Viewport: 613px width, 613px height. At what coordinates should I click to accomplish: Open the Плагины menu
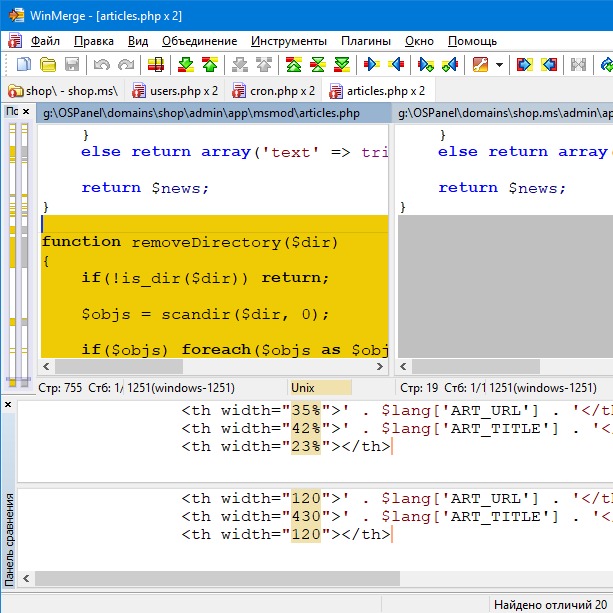tap(365, 41)
